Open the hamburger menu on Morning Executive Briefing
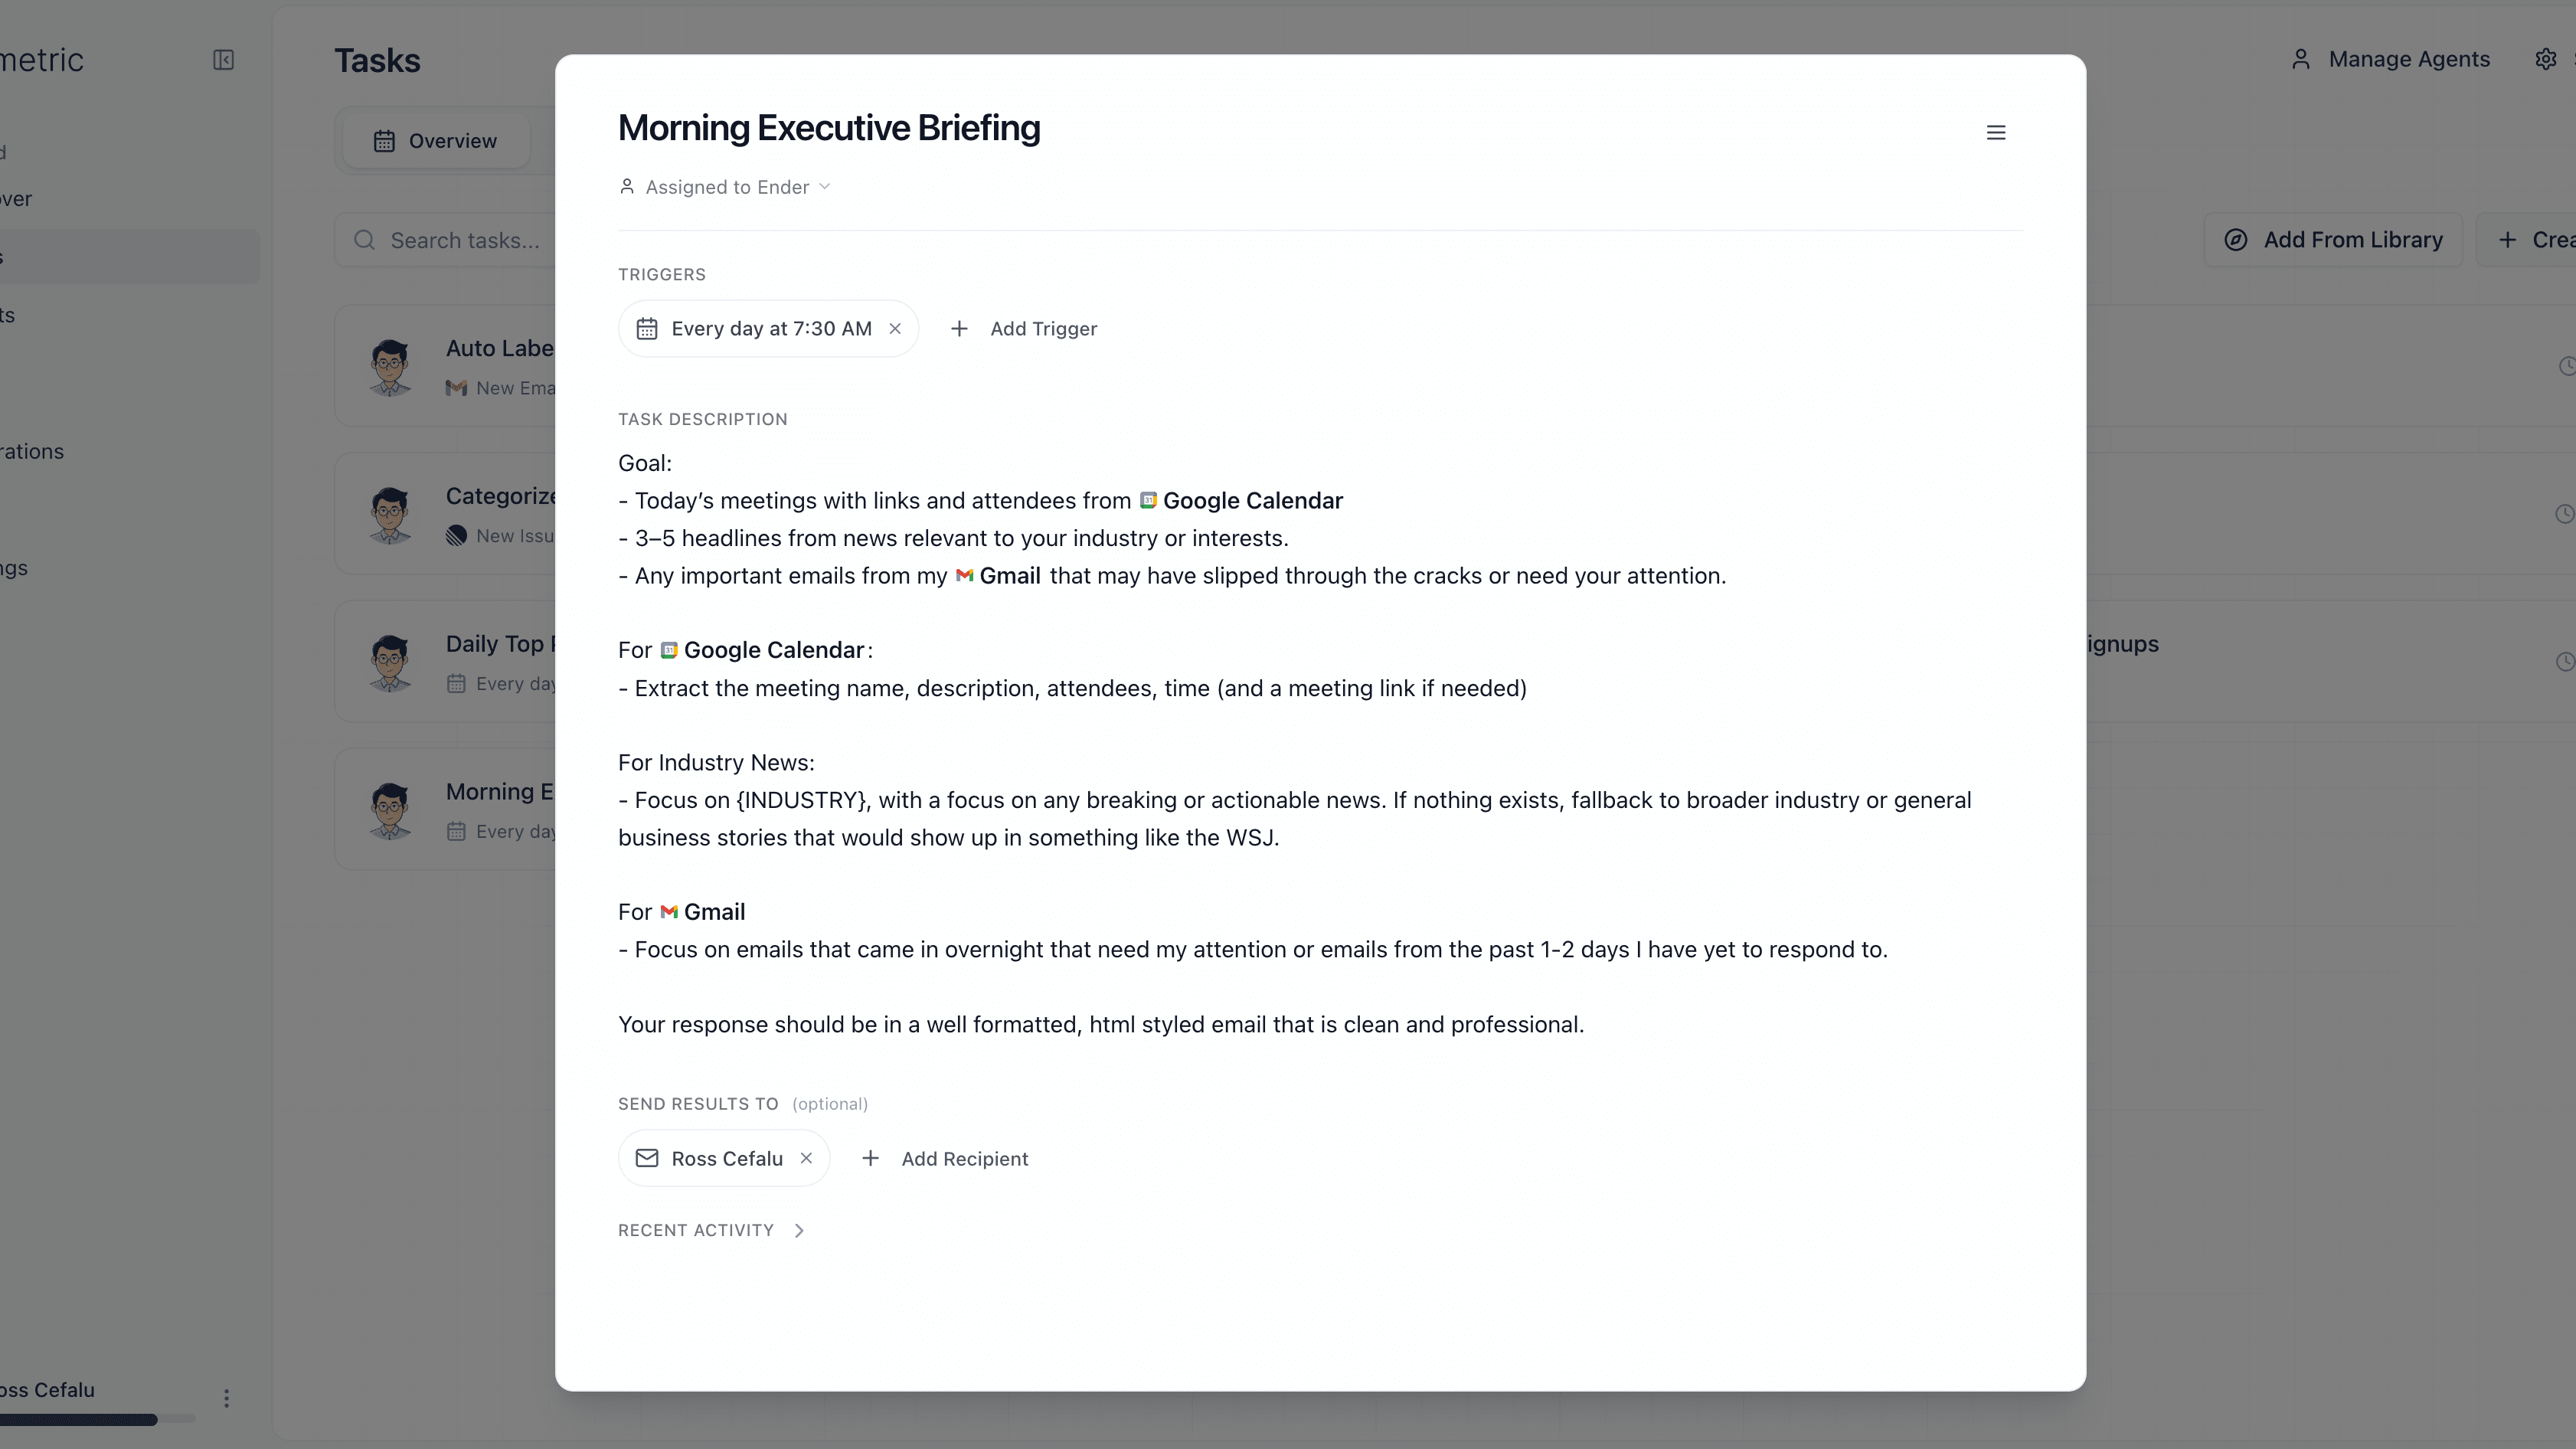2576x1449 pixels. (1996, 132)
